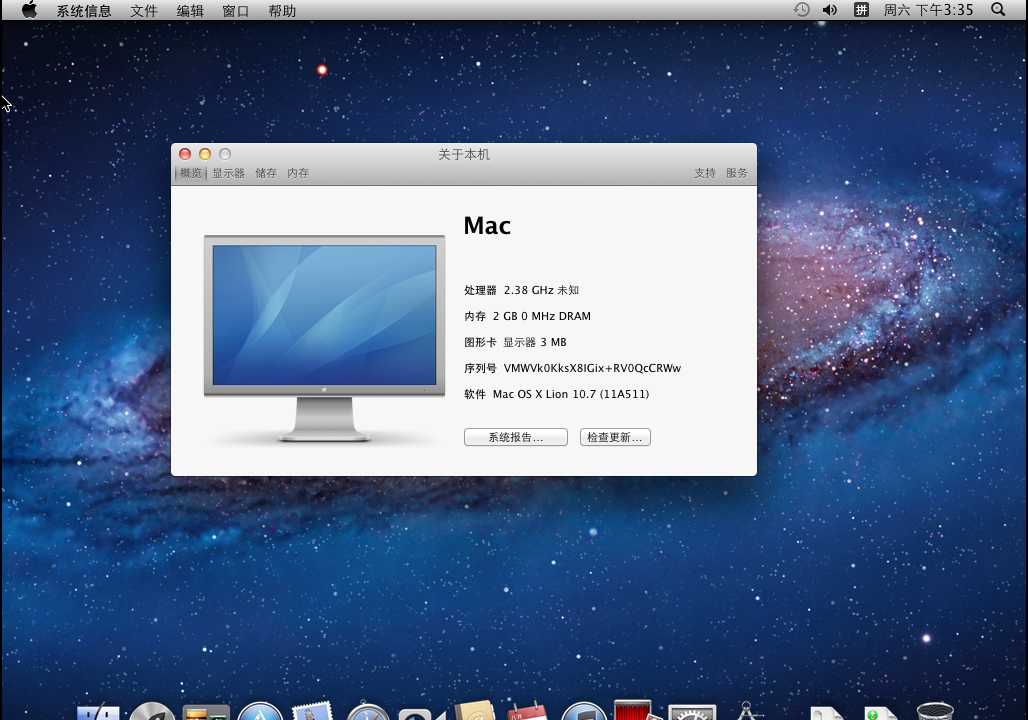Image resolution: width=1028 pixels, height=720 pixels.
Task: Click the 系统报告… button
Action: tap(516, 437)
